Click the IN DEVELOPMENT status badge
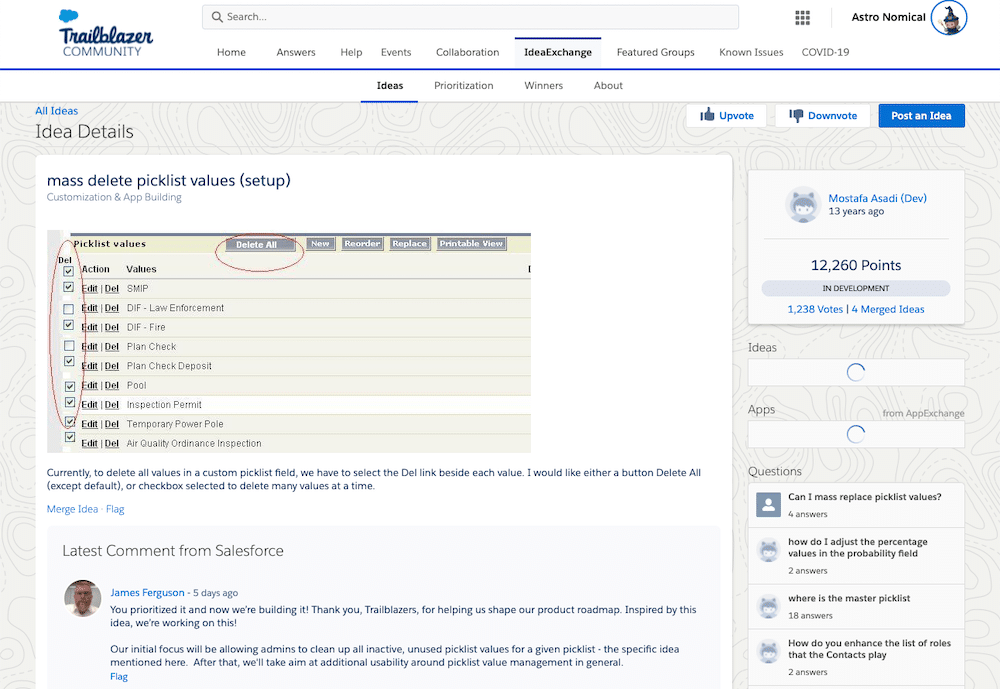Screen dimensions: 1000x689 tap(856, 288)
